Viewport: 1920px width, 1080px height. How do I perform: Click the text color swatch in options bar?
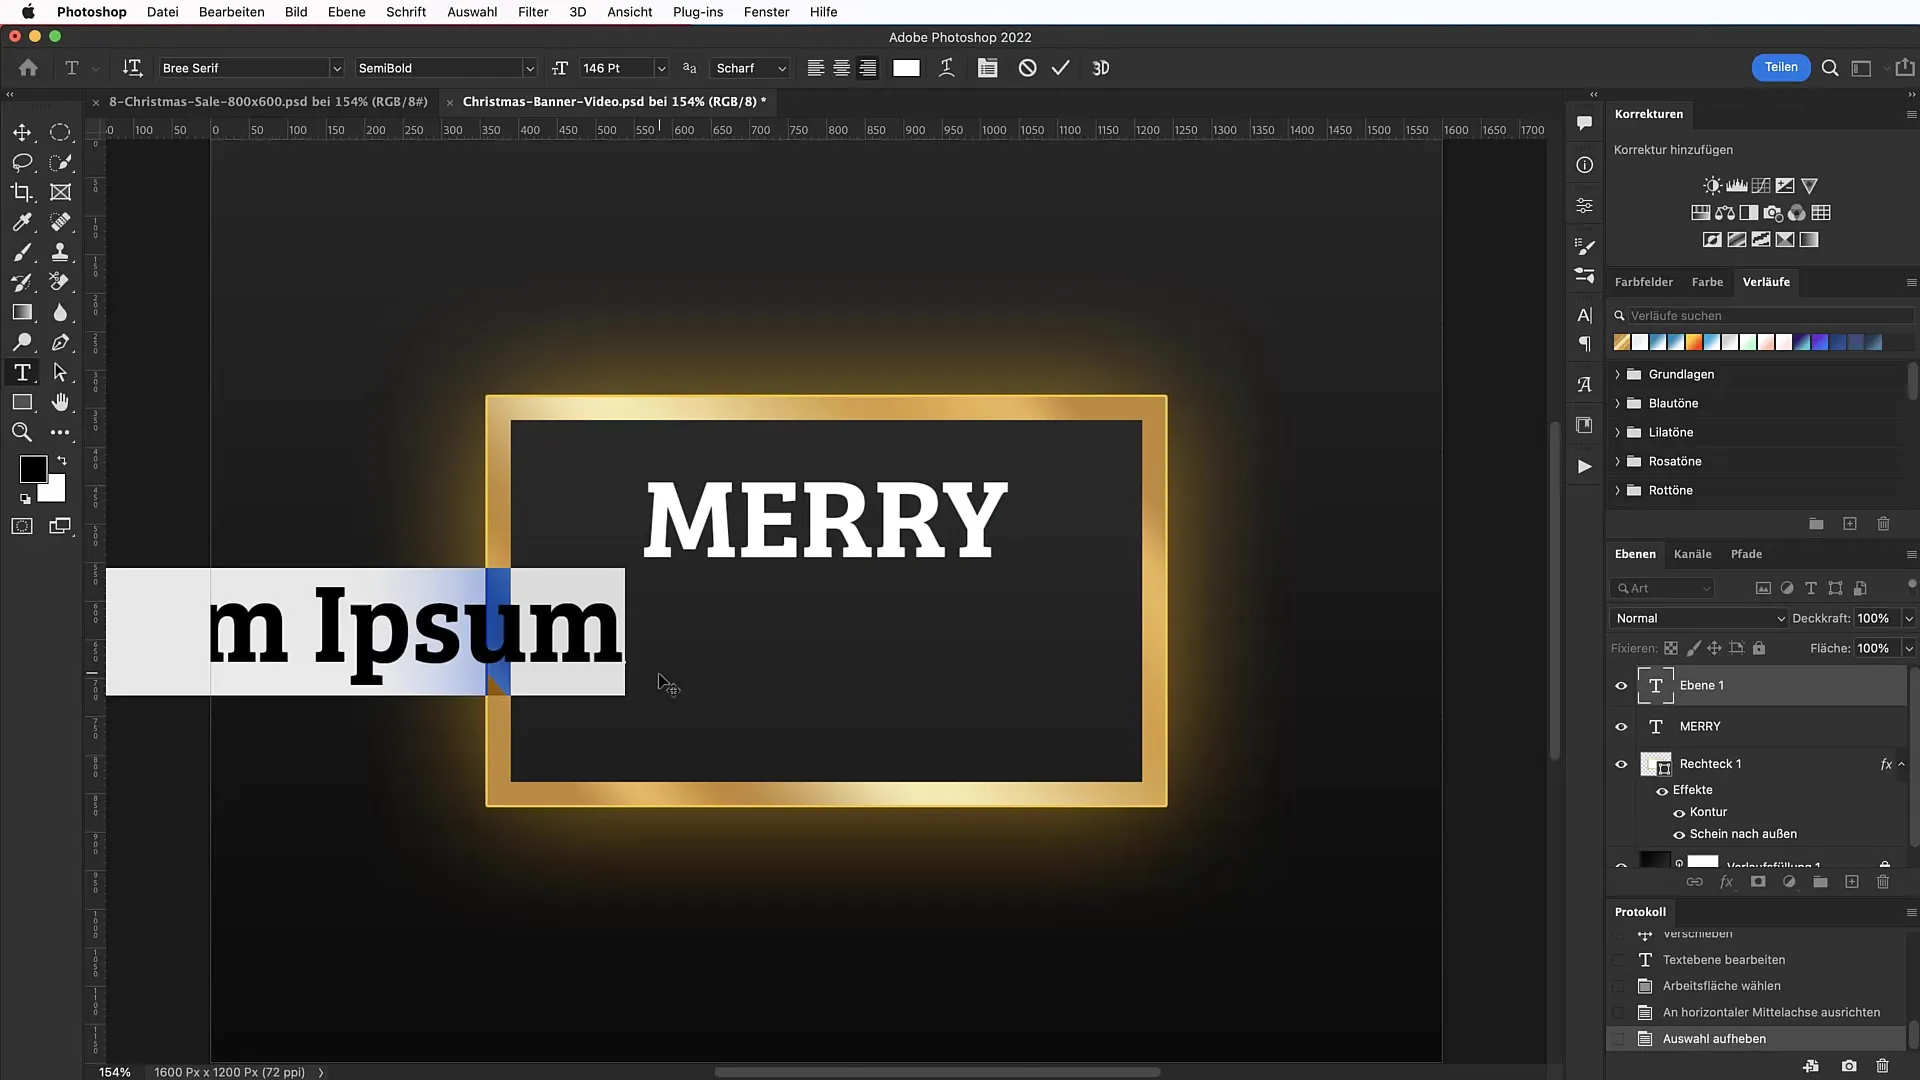click(x=906, y=68)
